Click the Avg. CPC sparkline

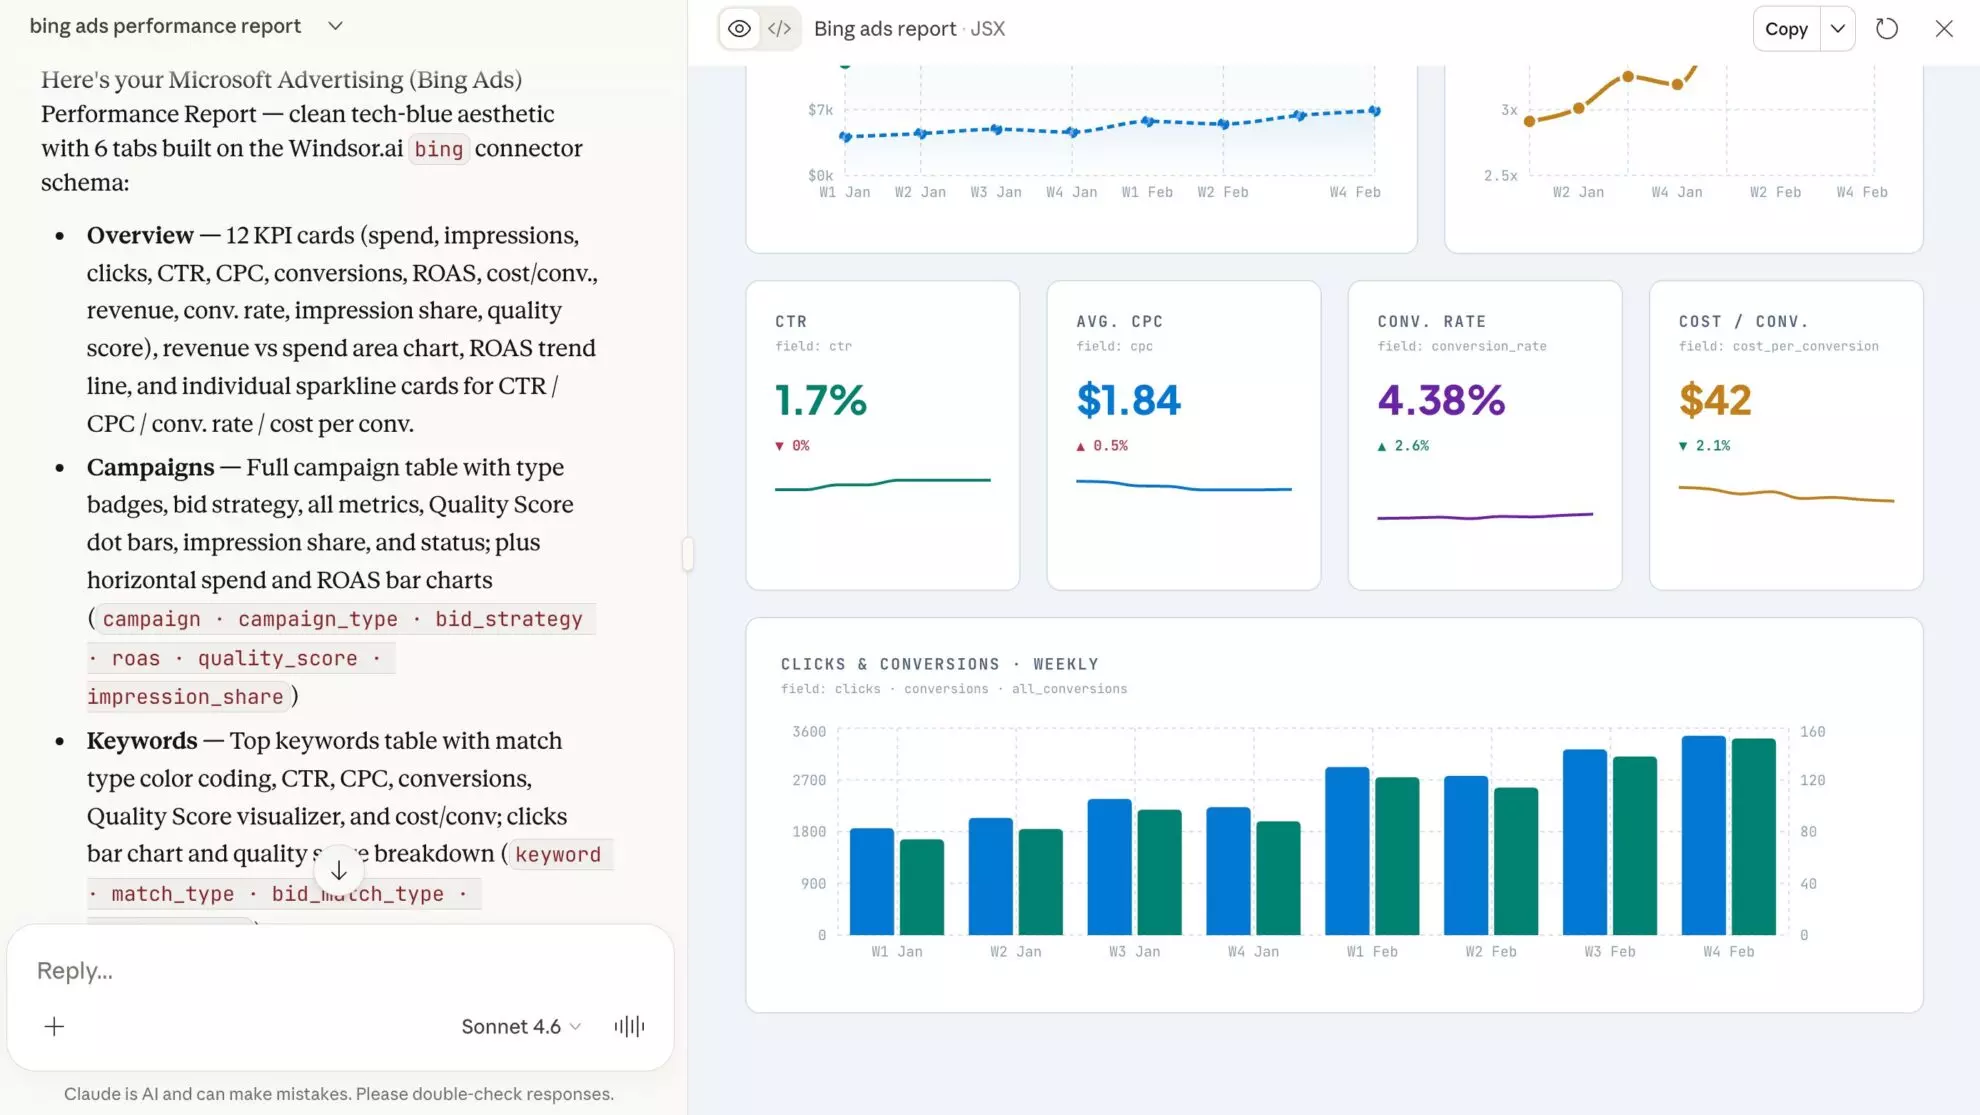click(x=1184, y=486)
